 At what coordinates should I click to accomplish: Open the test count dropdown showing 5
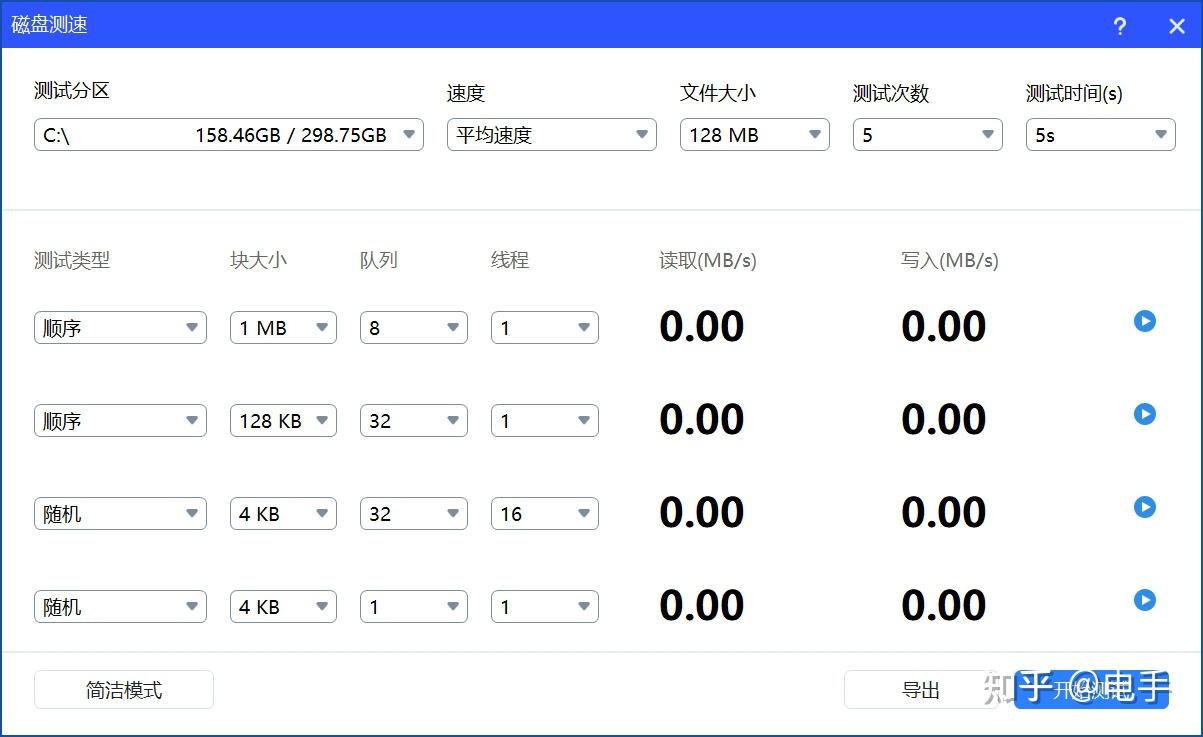926,134
